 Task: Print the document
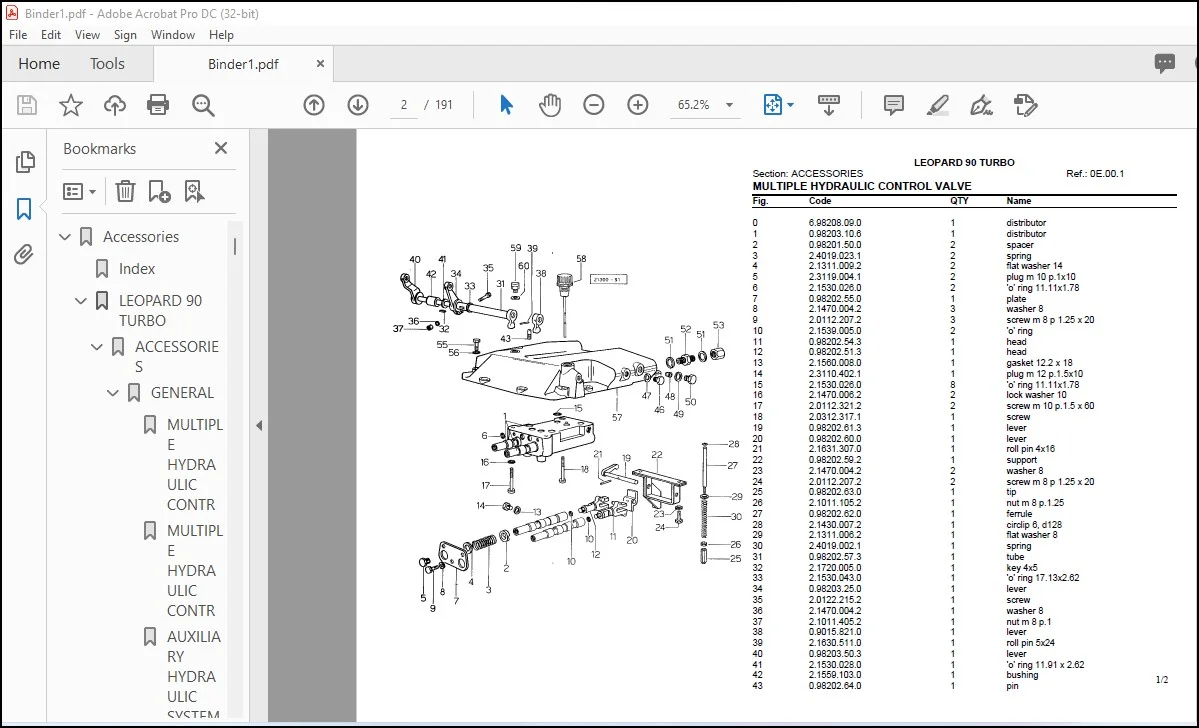click(x=158, y=105)
